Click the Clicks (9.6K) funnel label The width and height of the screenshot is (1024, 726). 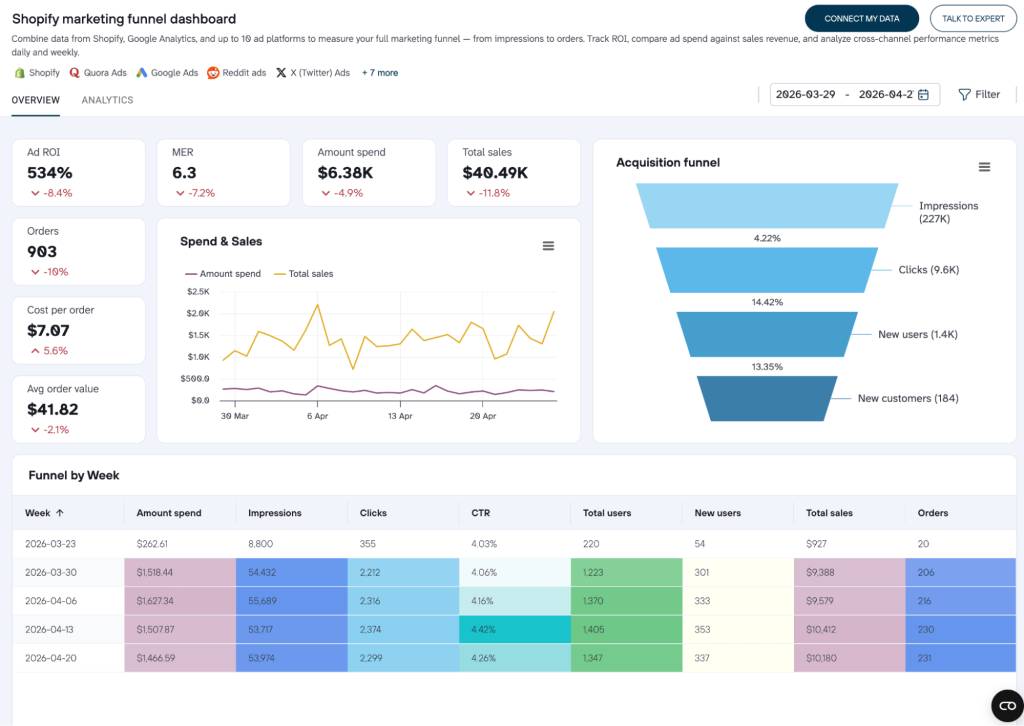[929, 270]
